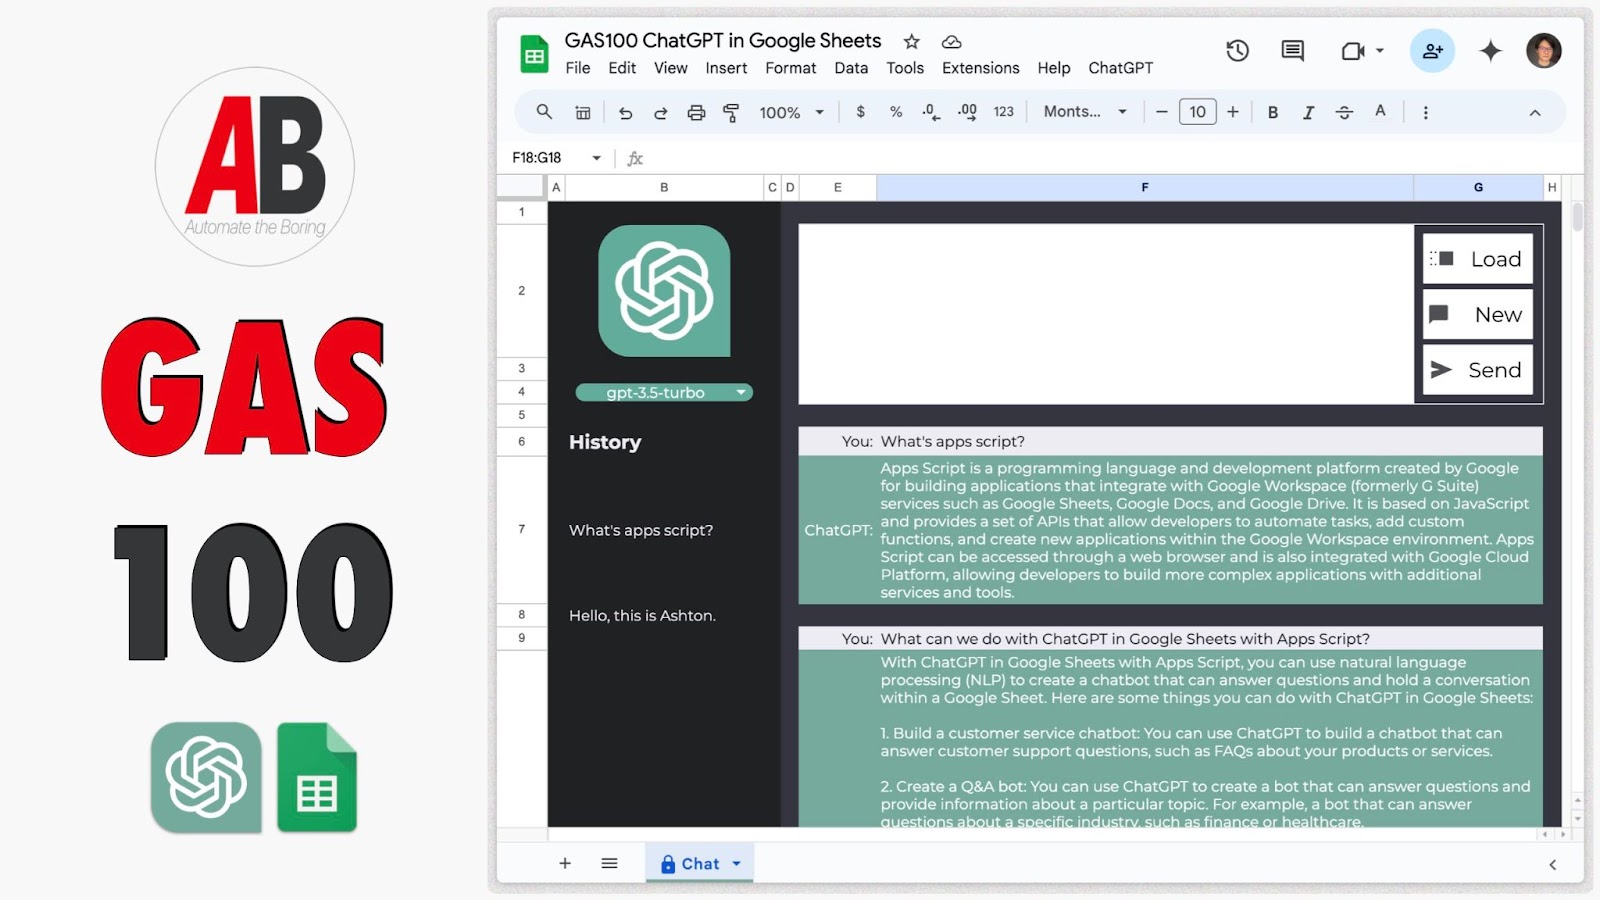Star the GAS100 ChatGPT document
The image size is (1600, 900).
911,41
